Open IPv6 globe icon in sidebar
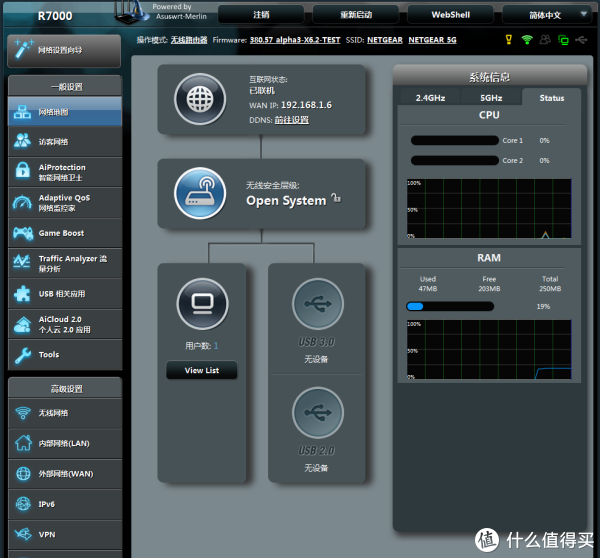The width and height of the screenshot is (600, 558). (x=23, y=504)
